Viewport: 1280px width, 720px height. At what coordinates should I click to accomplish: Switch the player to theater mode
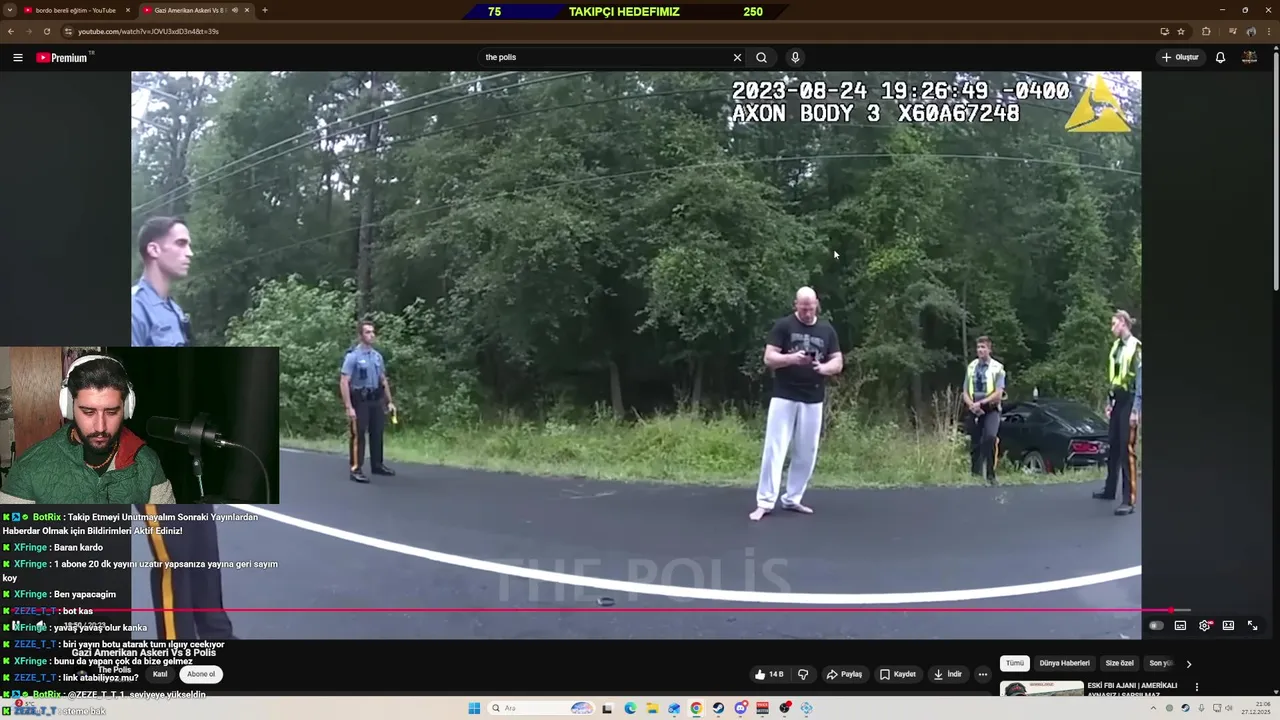pyautogui.click(x=1228, y=626)
